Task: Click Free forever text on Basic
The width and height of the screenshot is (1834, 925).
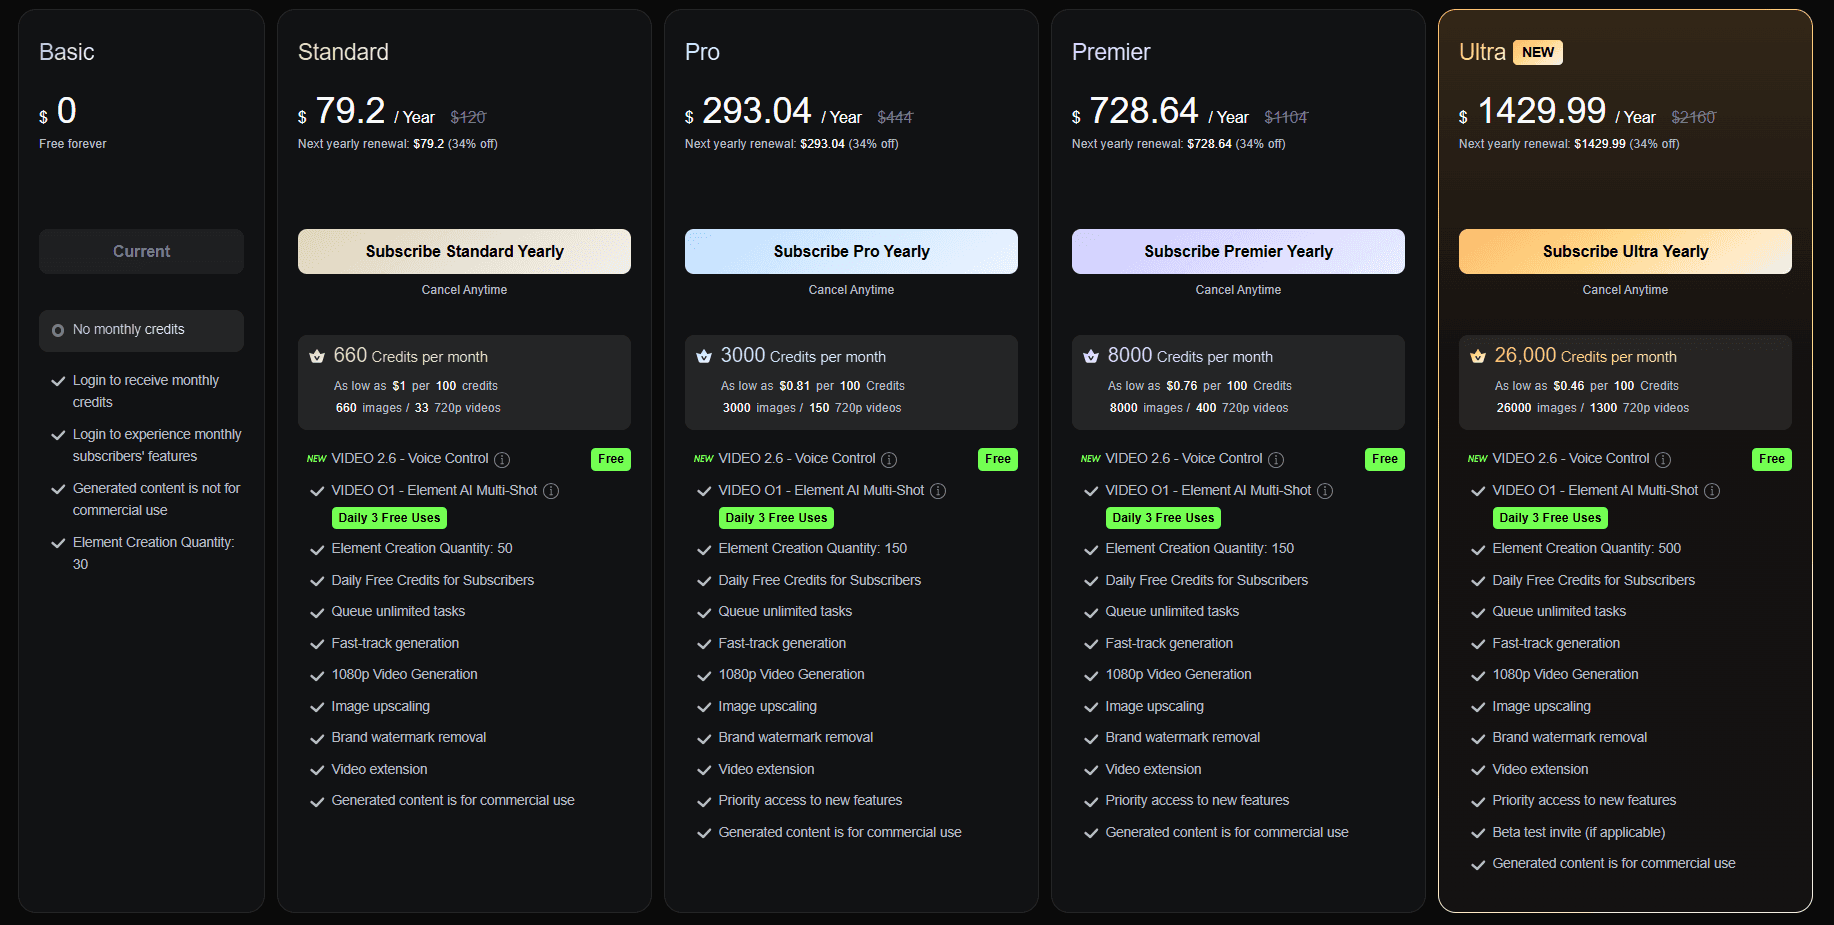Action: pos(73,144)
